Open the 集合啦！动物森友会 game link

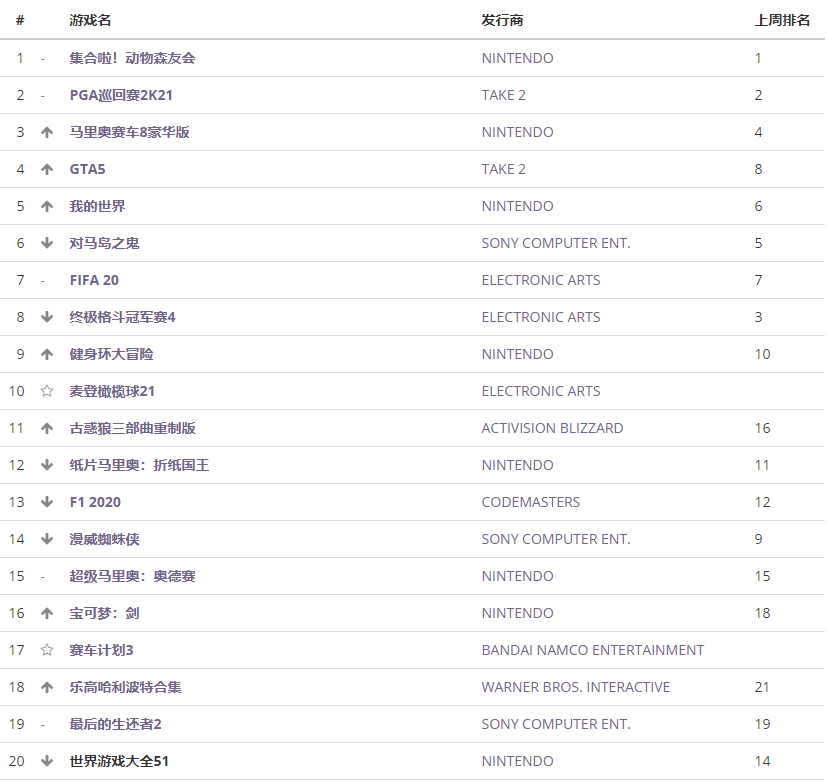pyautogui.click(x=132, y=58)
